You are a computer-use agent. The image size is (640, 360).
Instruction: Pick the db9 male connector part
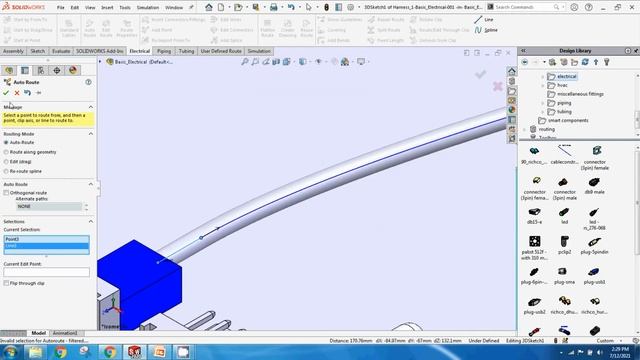tap(594, 185)
